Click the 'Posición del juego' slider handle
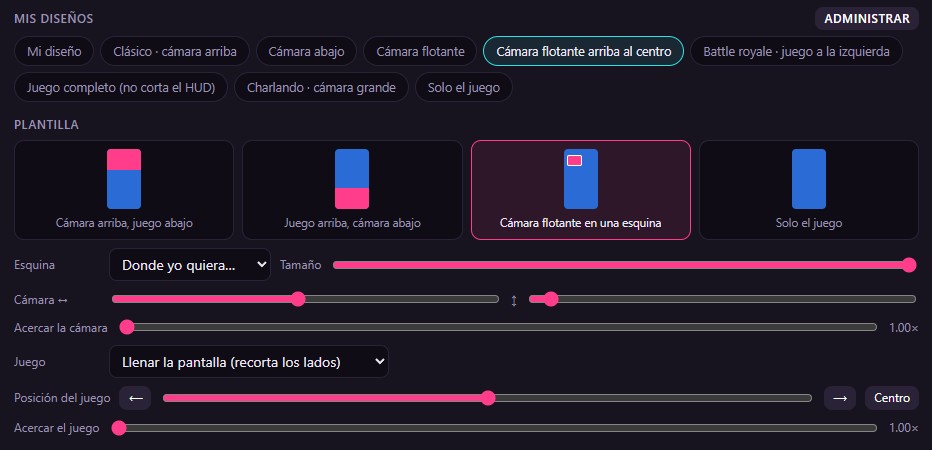The height and width of the screenshot is (450, 932). (x=488, y=398)
